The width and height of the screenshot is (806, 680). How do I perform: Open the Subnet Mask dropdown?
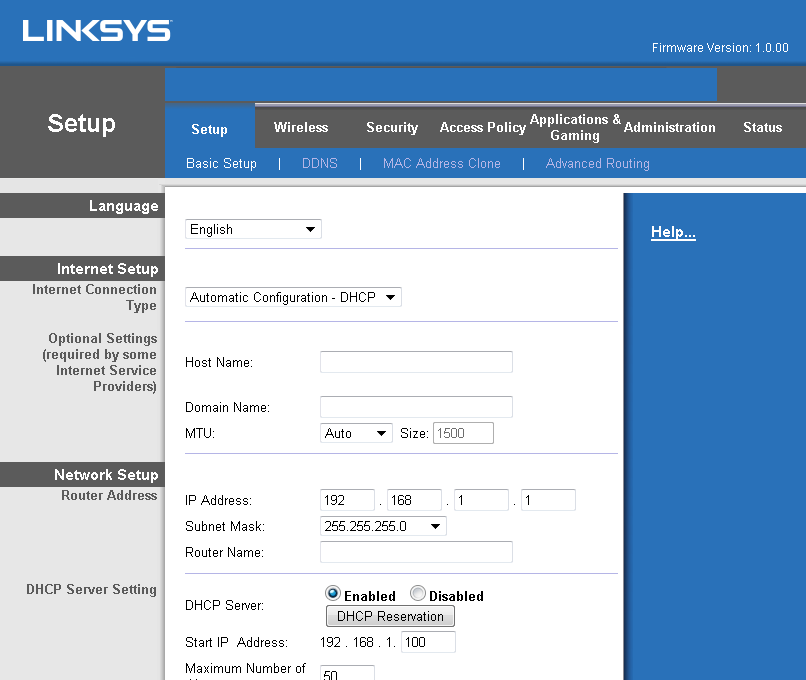[383, 526]
